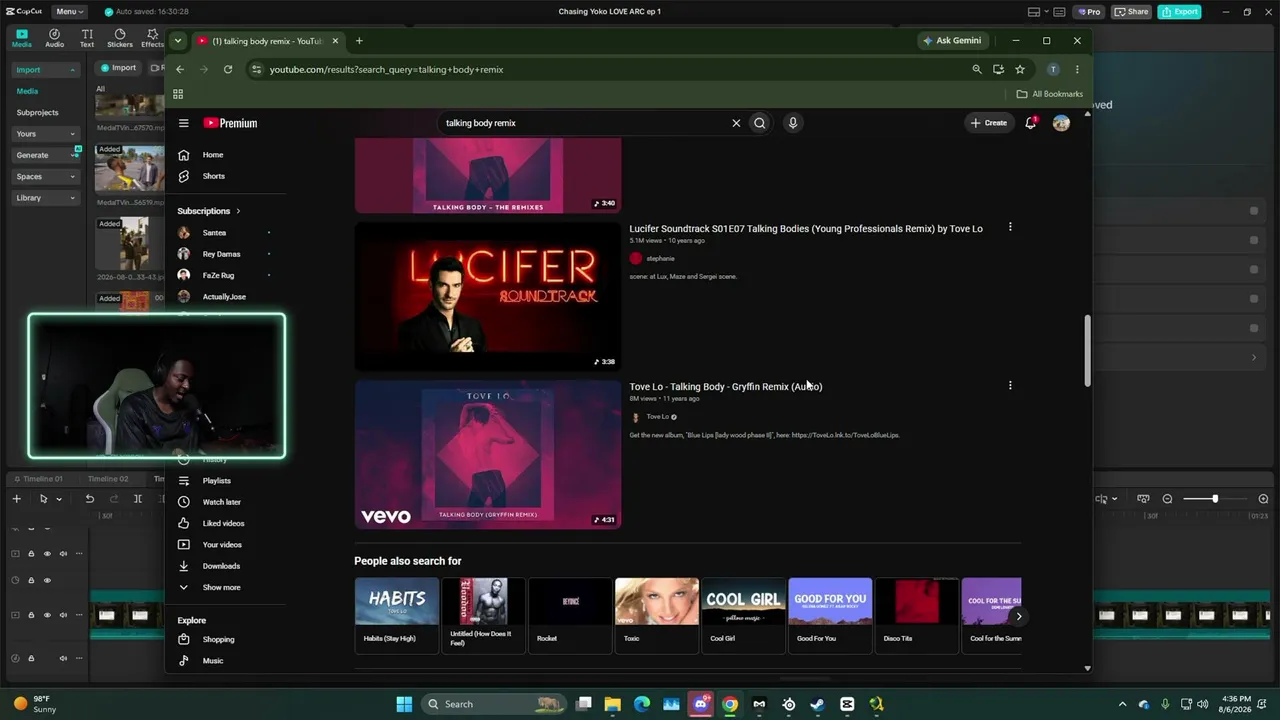This screenshot has width=1280, height=720.
Task: Select the Media tab in CapCut
Action: point(21,38)
